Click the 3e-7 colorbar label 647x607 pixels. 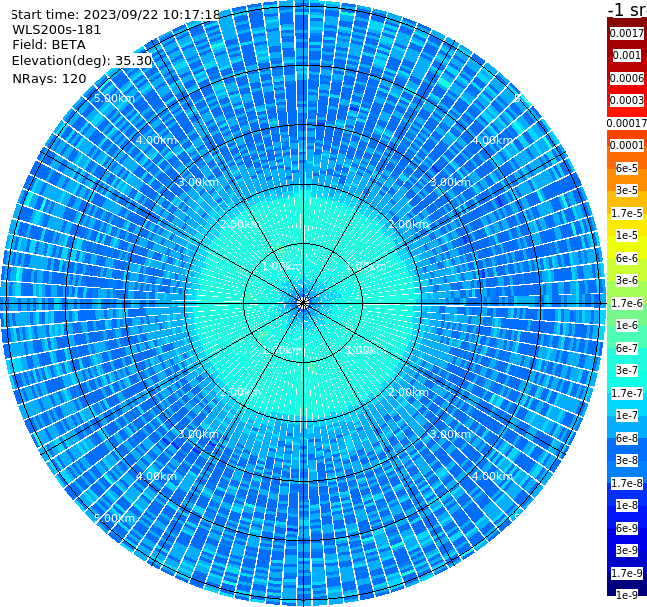coord(627,370)
